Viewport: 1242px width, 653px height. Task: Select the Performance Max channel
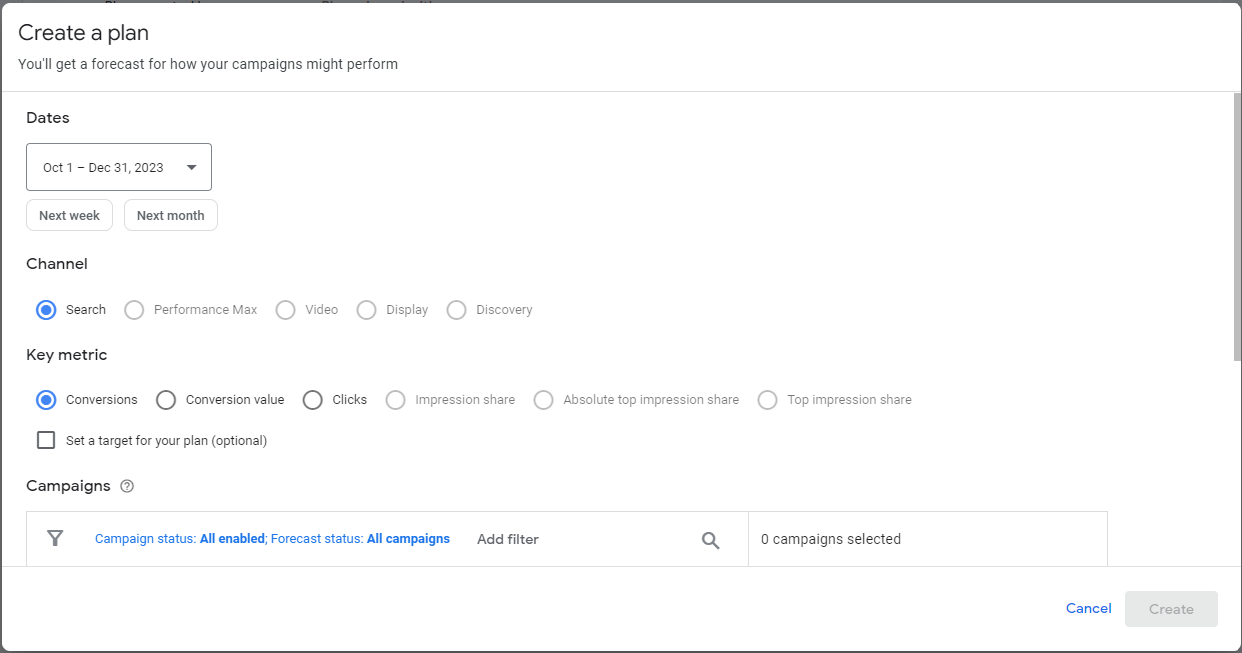[x=134, y=309]
